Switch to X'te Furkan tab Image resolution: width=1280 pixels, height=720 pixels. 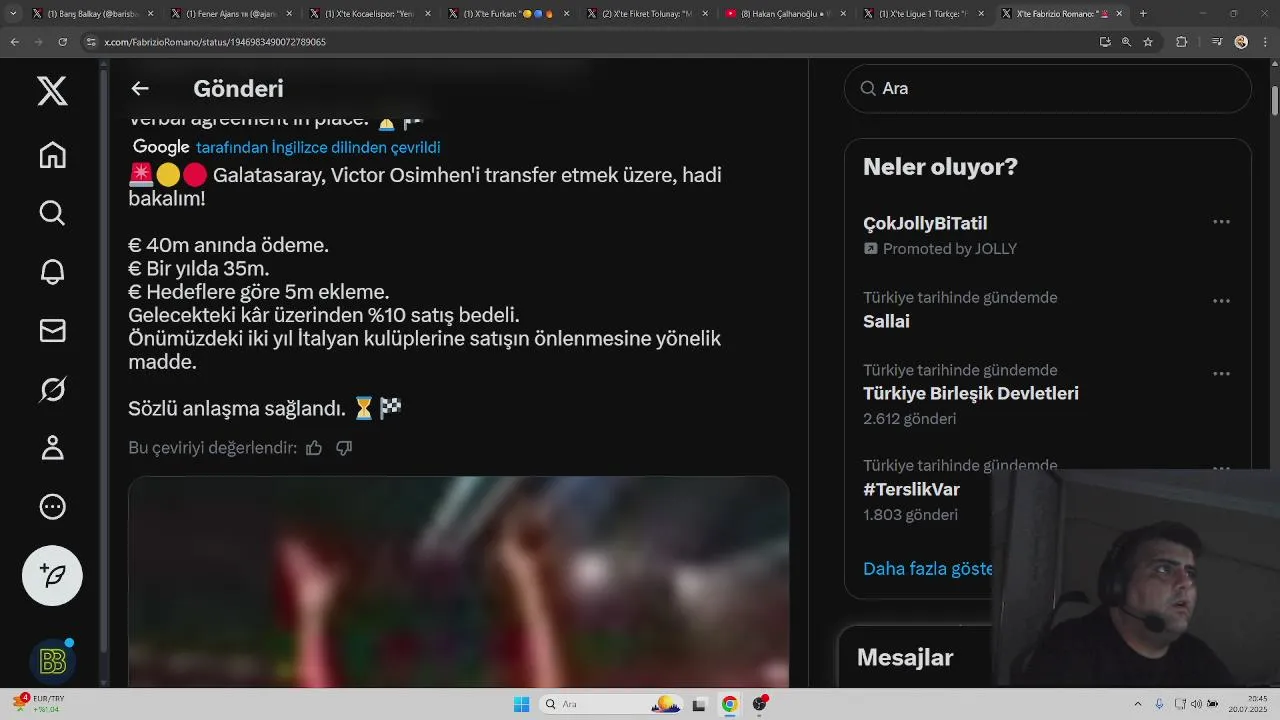(508, 14)
